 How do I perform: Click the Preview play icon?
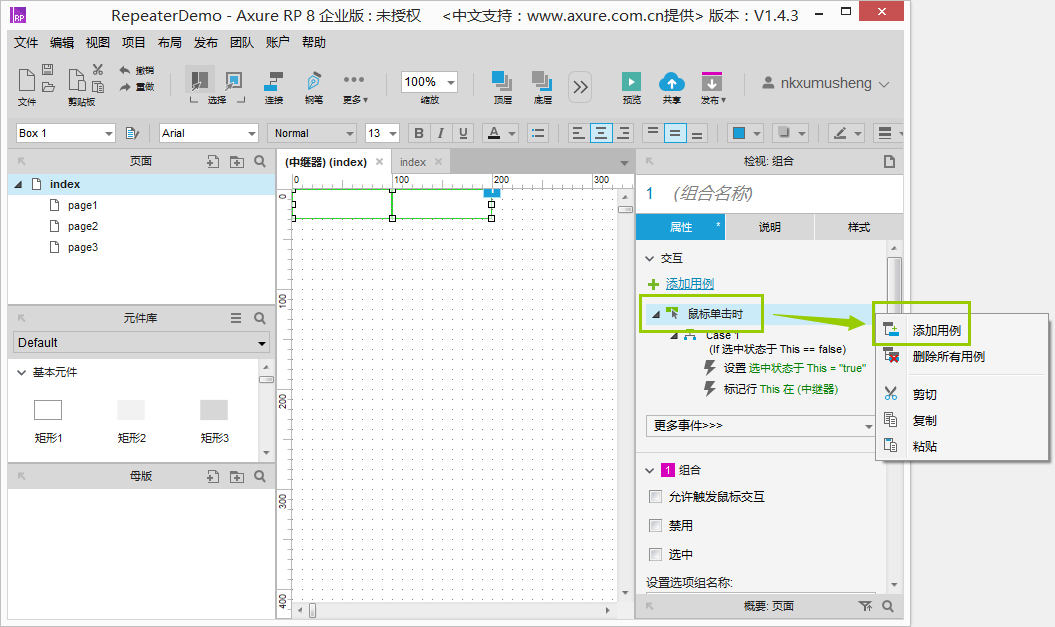pyautogui.click(x=631, y=81)
